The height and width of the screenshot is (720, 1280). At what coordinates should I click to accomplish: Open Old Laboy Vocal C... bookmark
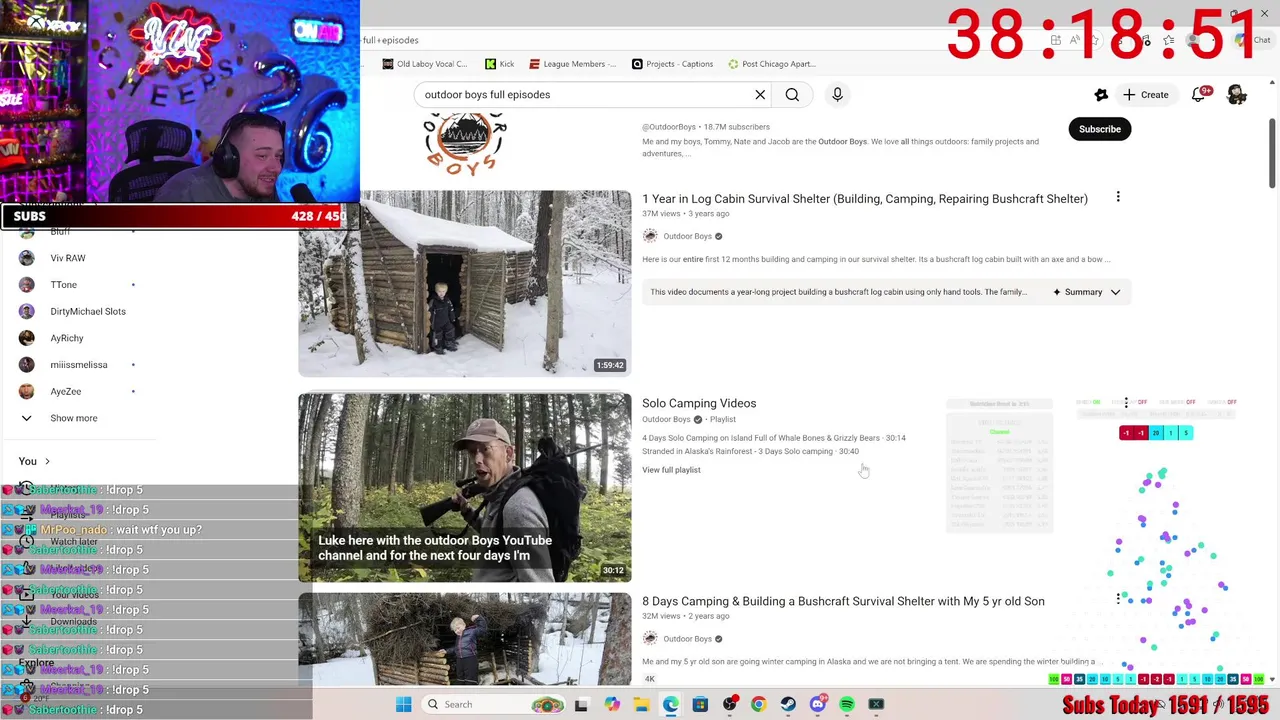point(425,64)
